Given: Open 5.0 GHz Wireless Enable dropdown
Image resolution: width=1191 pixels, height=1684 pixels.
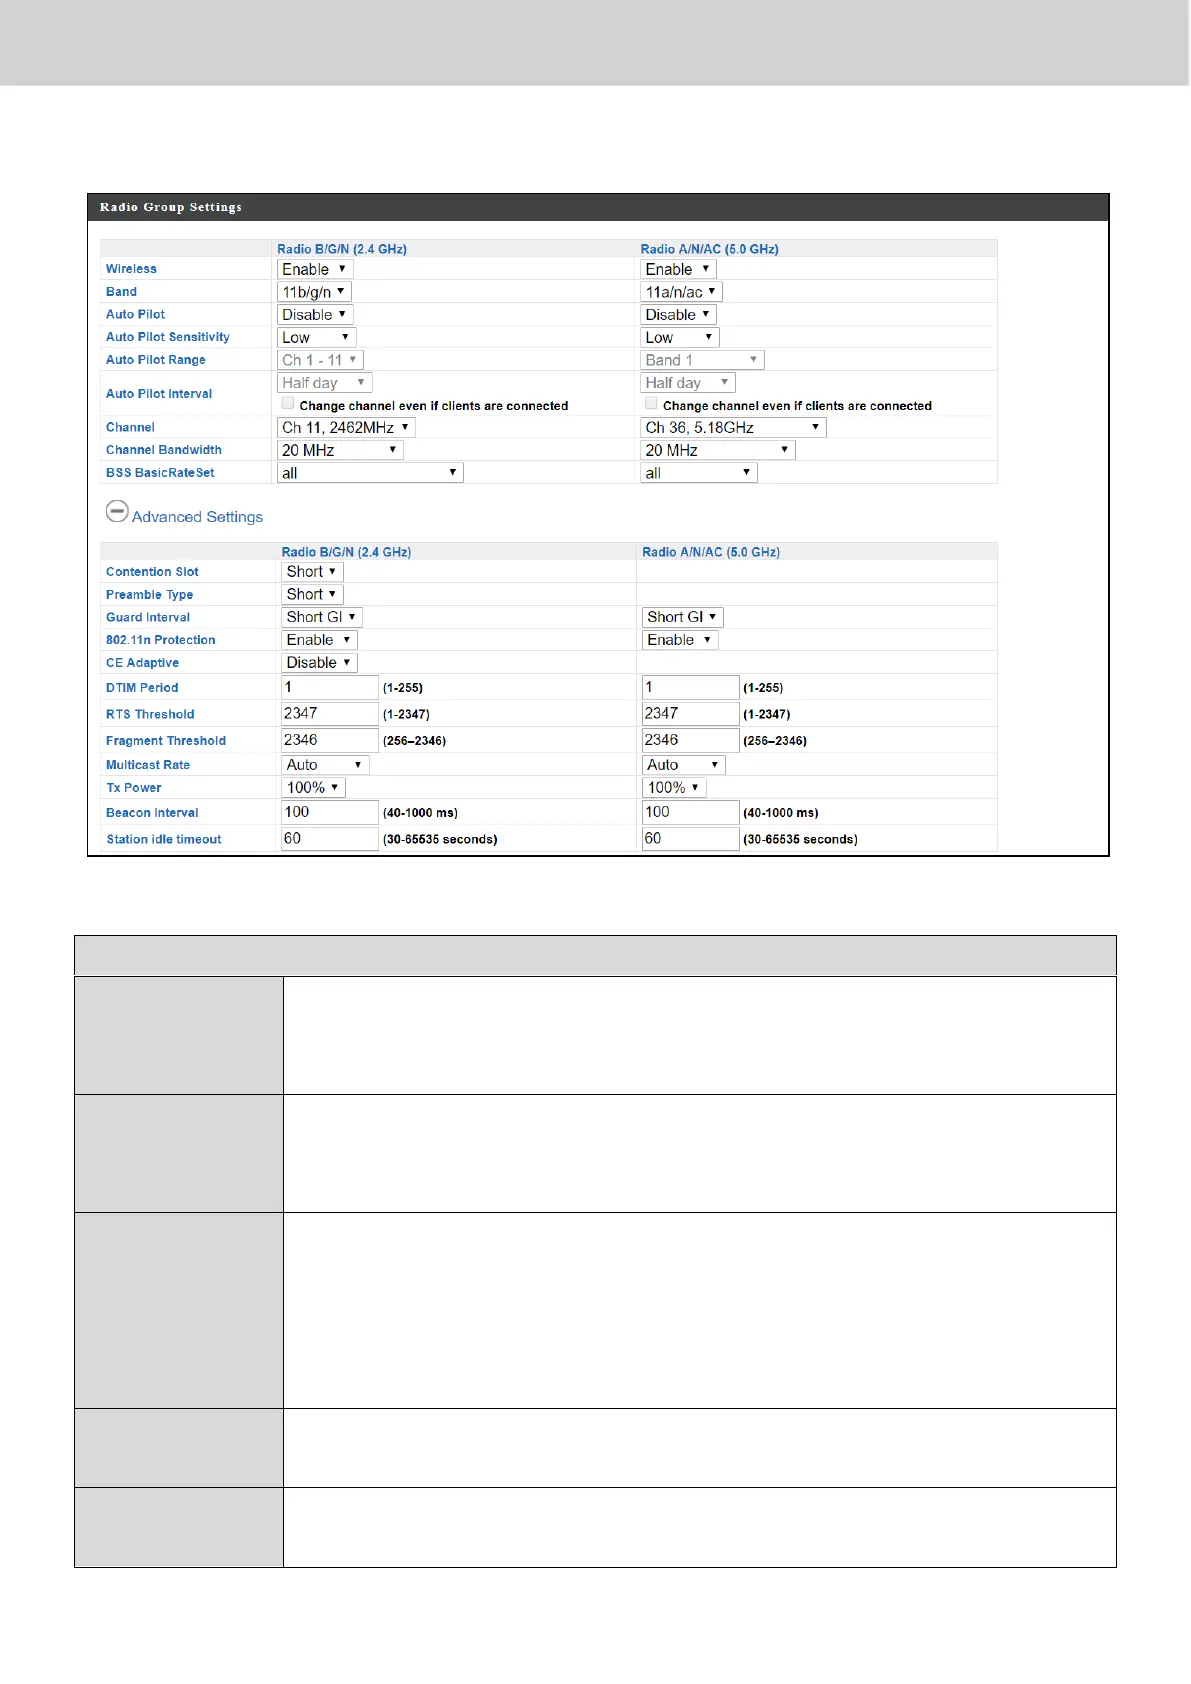Looking at the screenshot, I should pyautogui.click(x=678, y=269).
